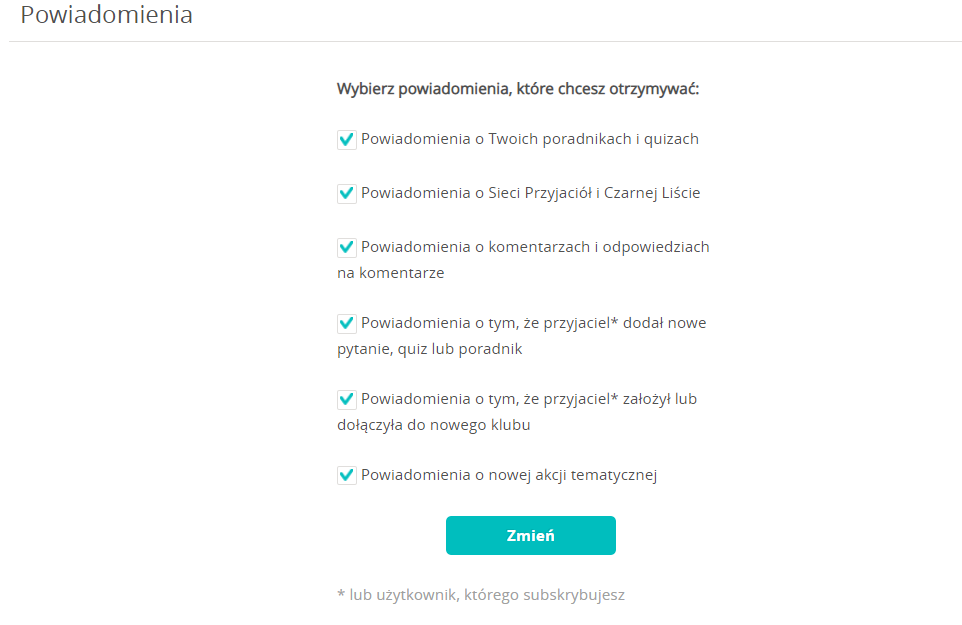
Task: Click the label text 'Powiadomienia o Twoich poradnikach i quizach'
Action: [530, 139]
